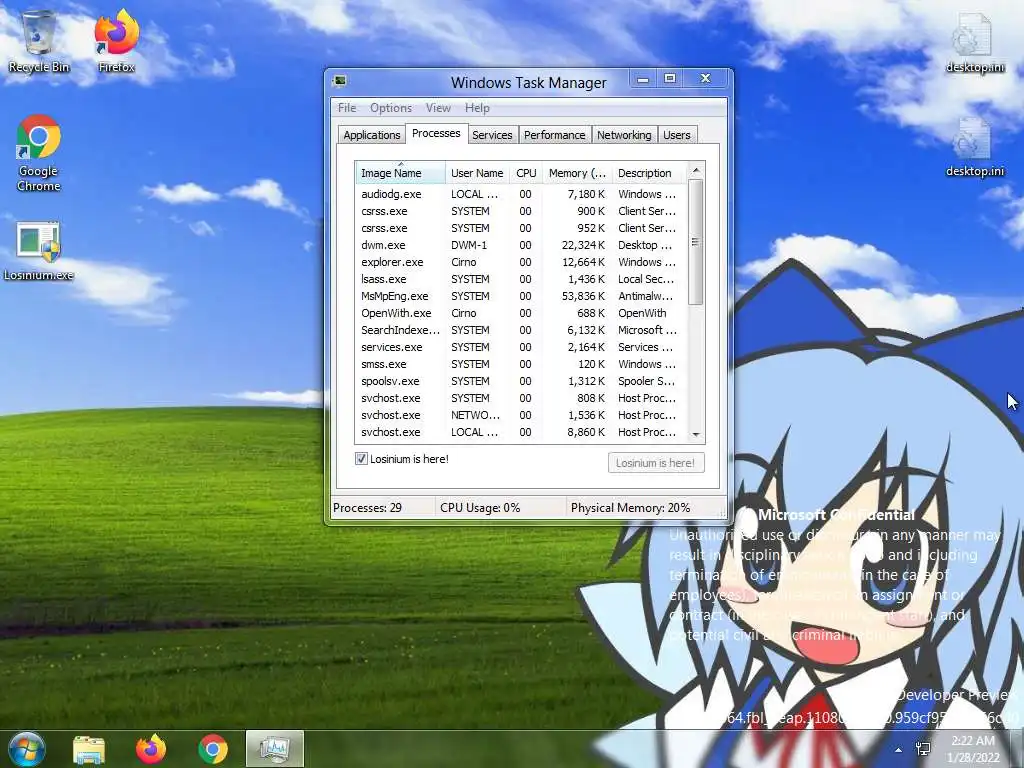Switch to the Users tab
This screenshot has height=768, width=1024.
[677, 135]
